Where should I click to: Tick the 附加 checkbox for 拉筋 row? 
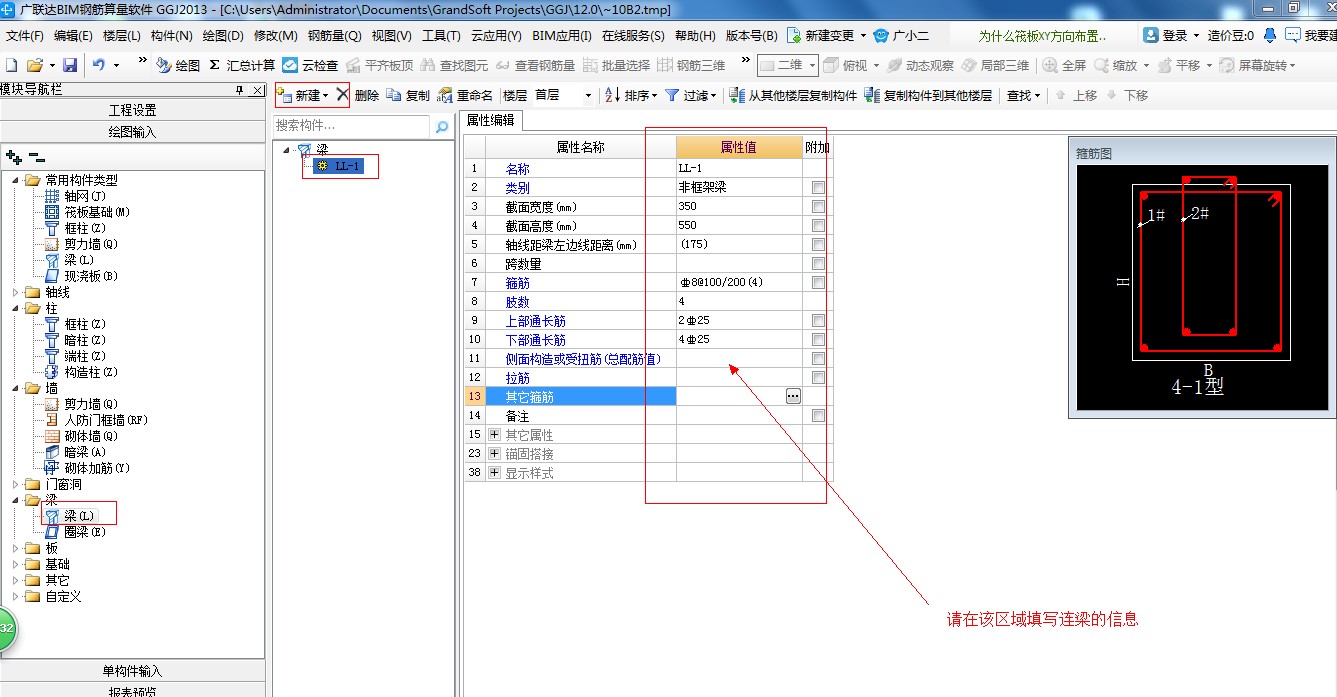click(x=819, y=378)
